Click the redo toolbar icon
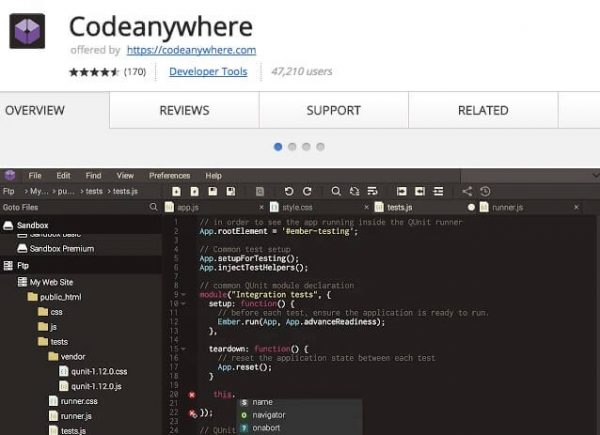The height and width of the screenshot is (435, 600). coord(307,191)
